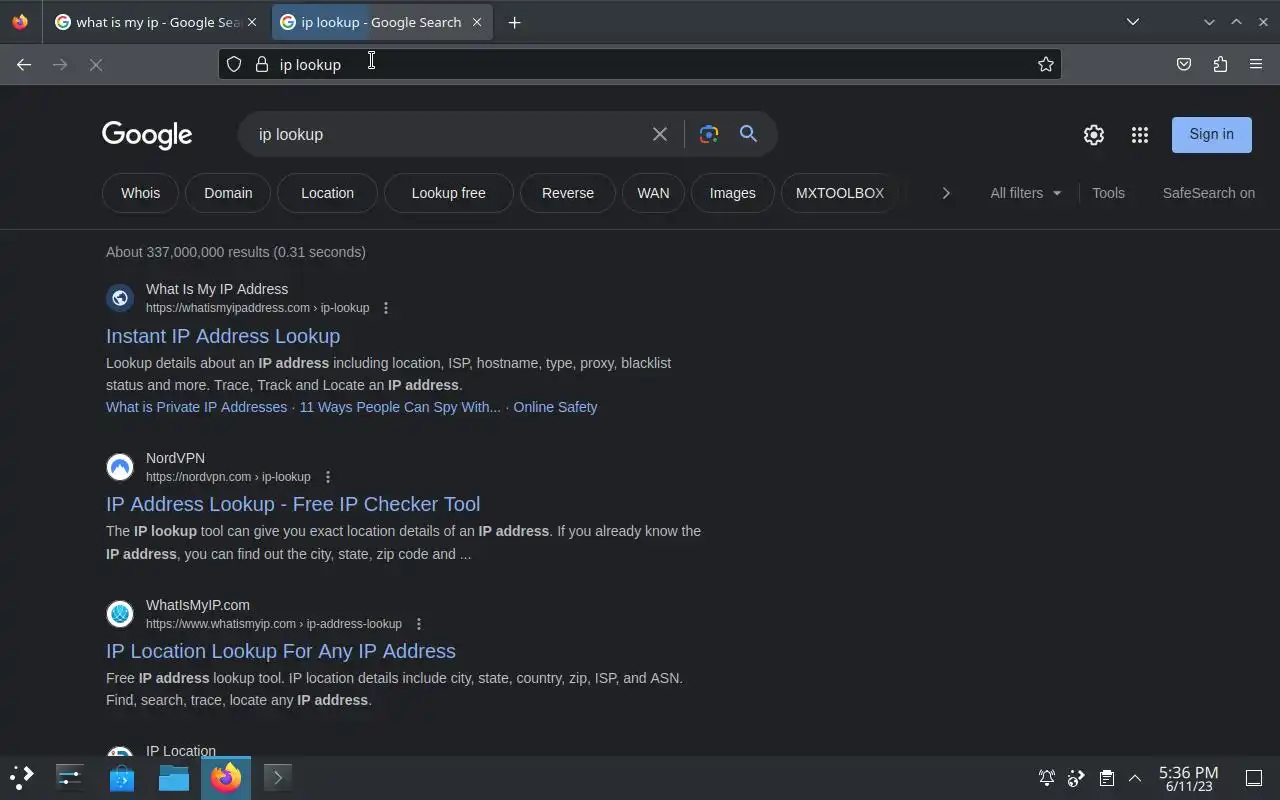Open '11 Ways People Can Spy With...' sitelink

(400, 407)
